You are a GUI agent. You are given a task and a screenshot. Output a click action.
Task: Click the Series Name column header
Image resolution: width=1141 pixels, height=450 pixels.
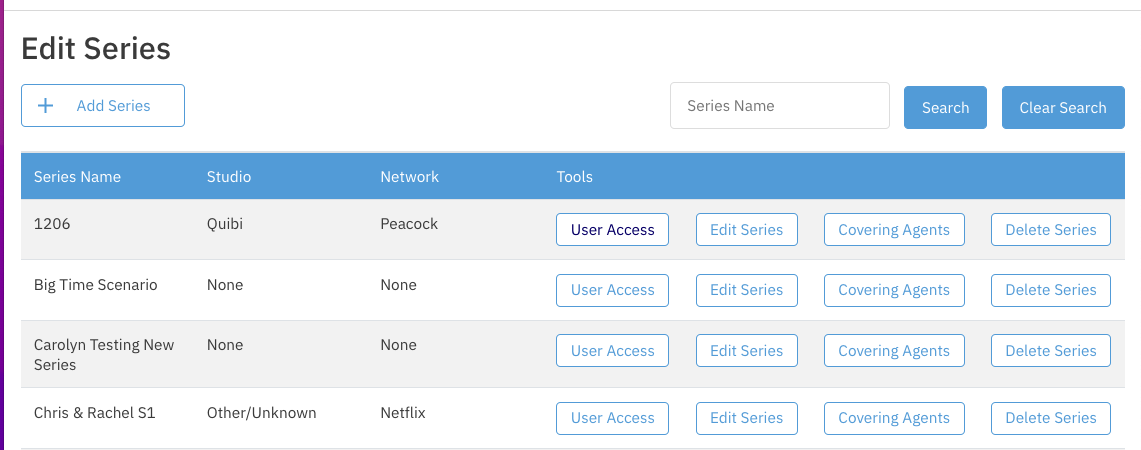(x=77, y=177)
